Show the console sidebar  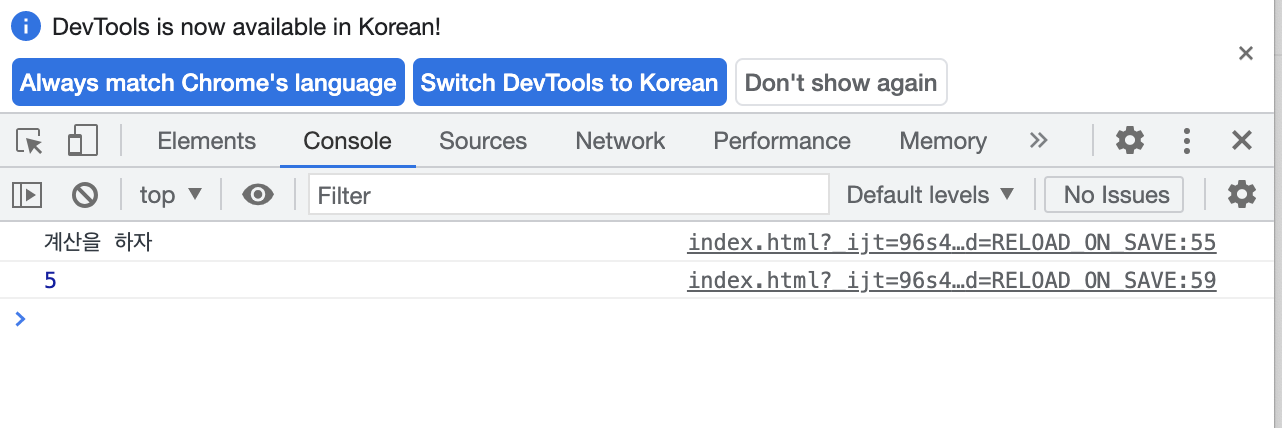pyautogui.click(x=26, y=194)
